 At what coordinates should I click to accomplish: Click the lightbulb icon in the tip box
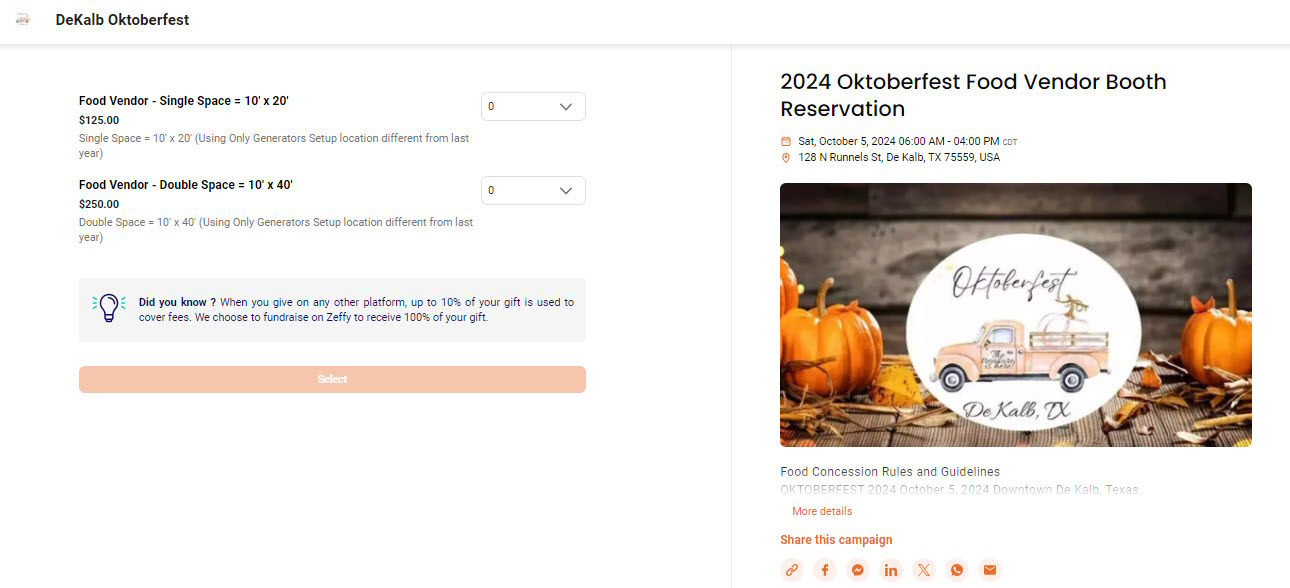click(x=108, y=308)
